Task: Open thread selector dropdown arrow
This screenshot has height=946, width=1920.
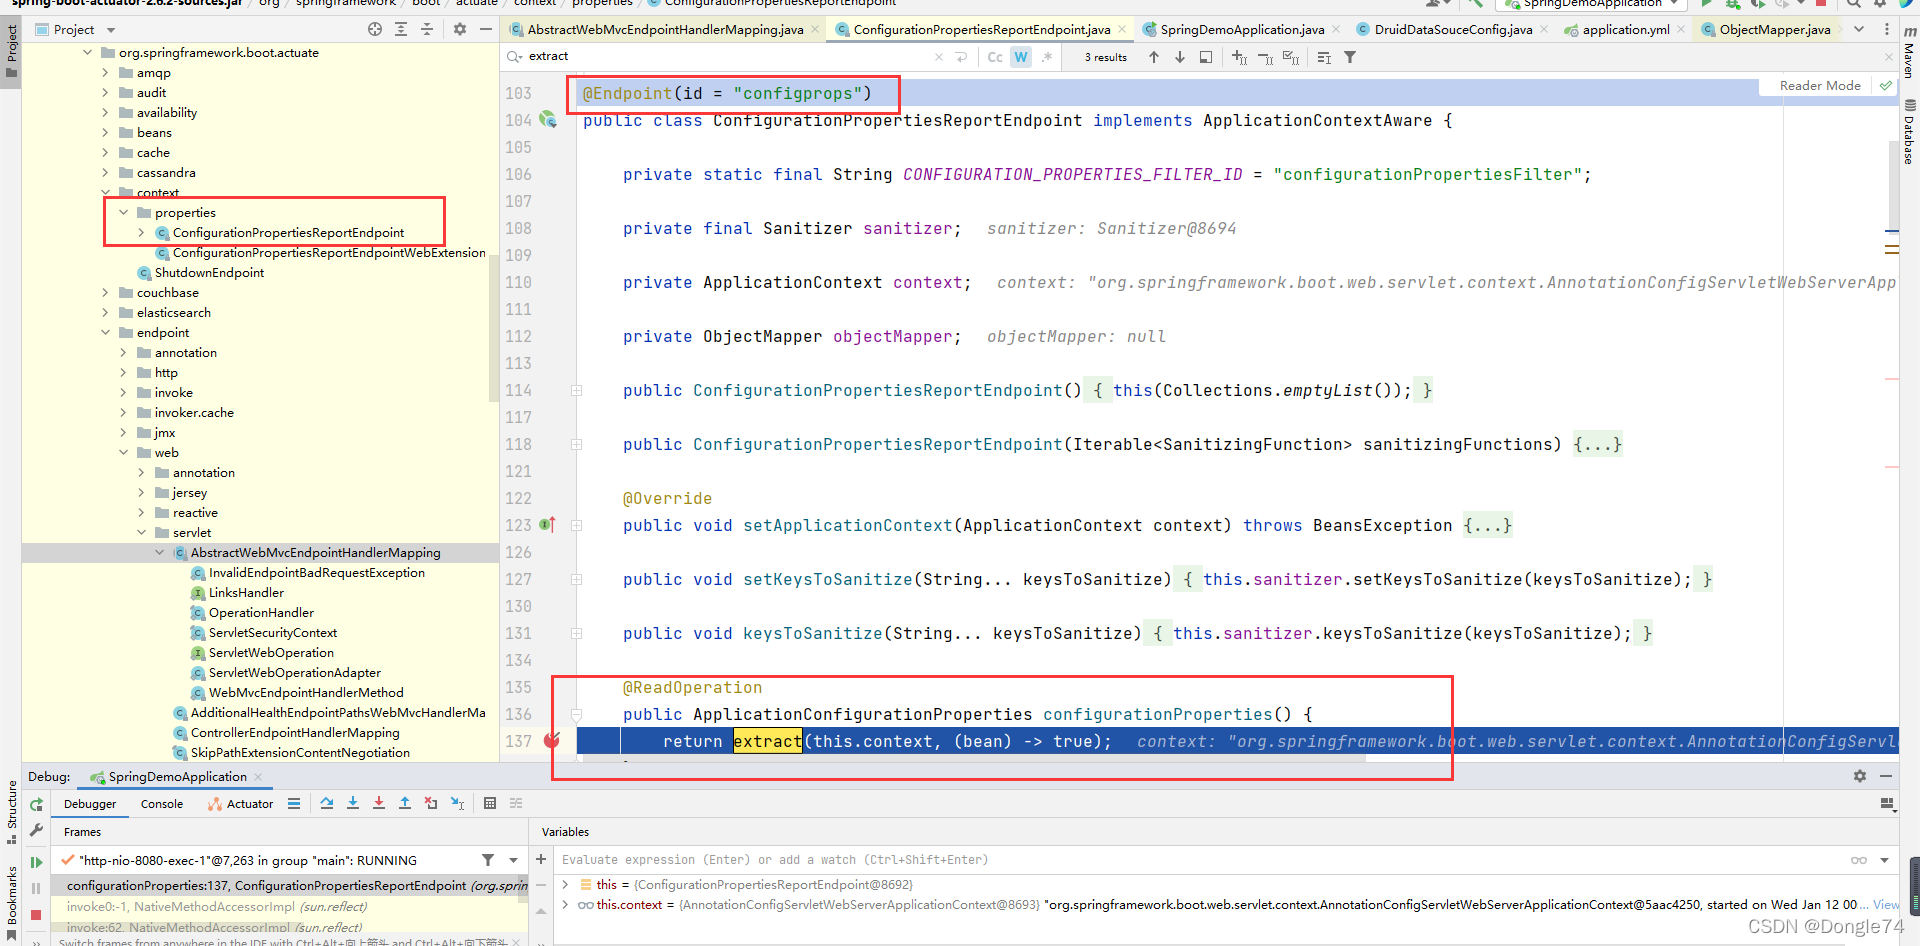Action: click(513, 860)
